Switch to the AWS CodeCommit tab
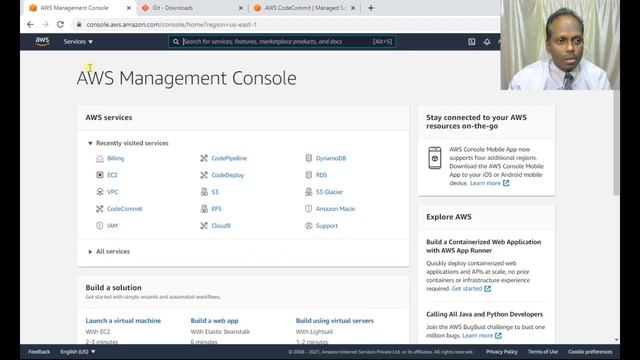Image resolution: width=640 pixels, height=360 pixels. point(304,8)
